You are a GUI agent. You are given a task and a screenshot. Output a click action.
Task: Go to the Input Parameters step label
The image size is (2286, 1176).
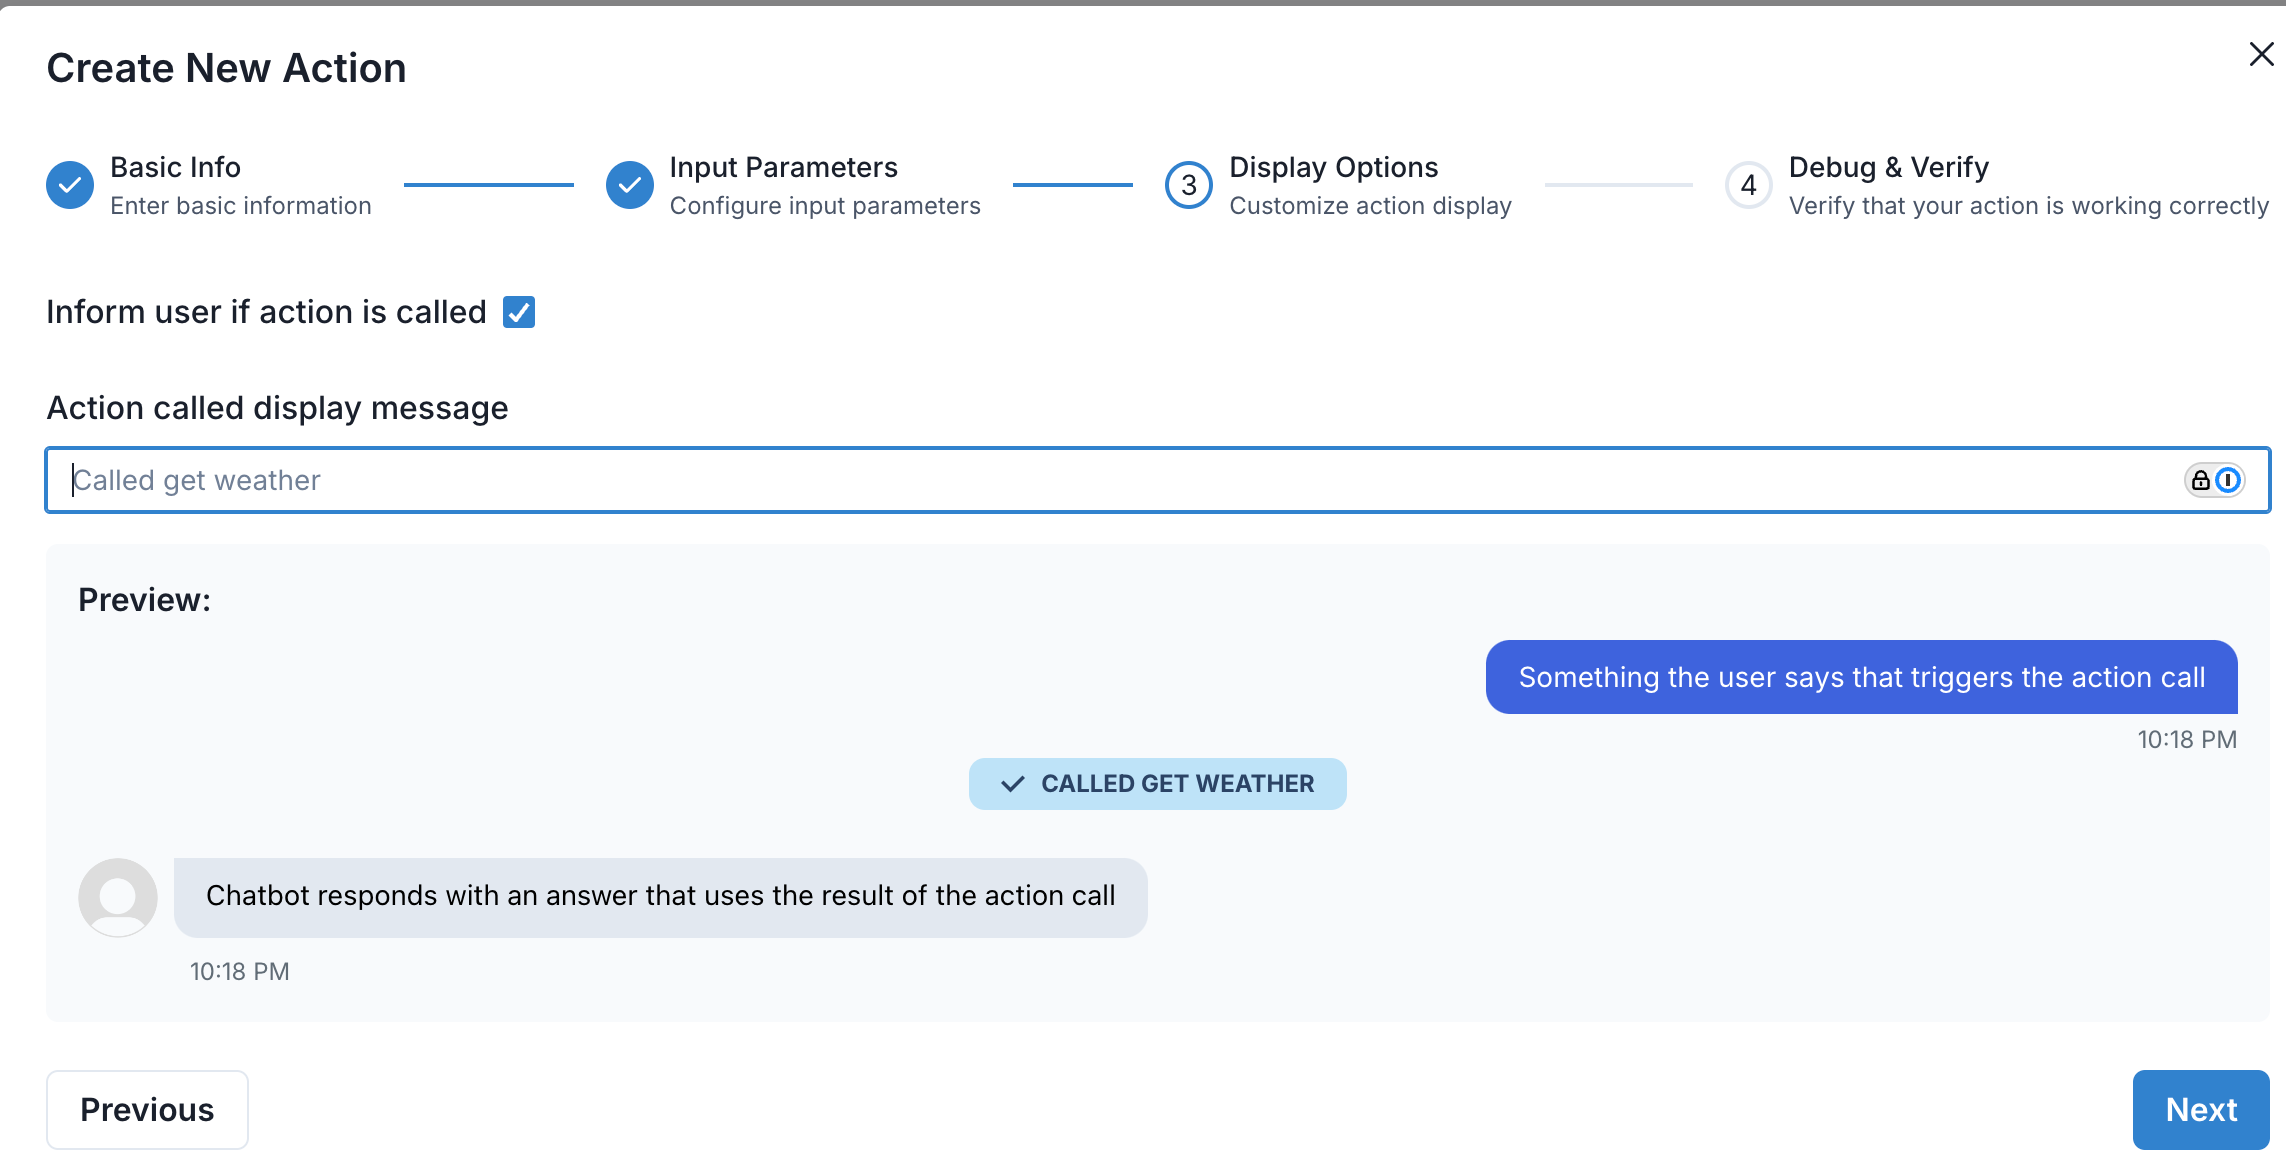[783, 167]
